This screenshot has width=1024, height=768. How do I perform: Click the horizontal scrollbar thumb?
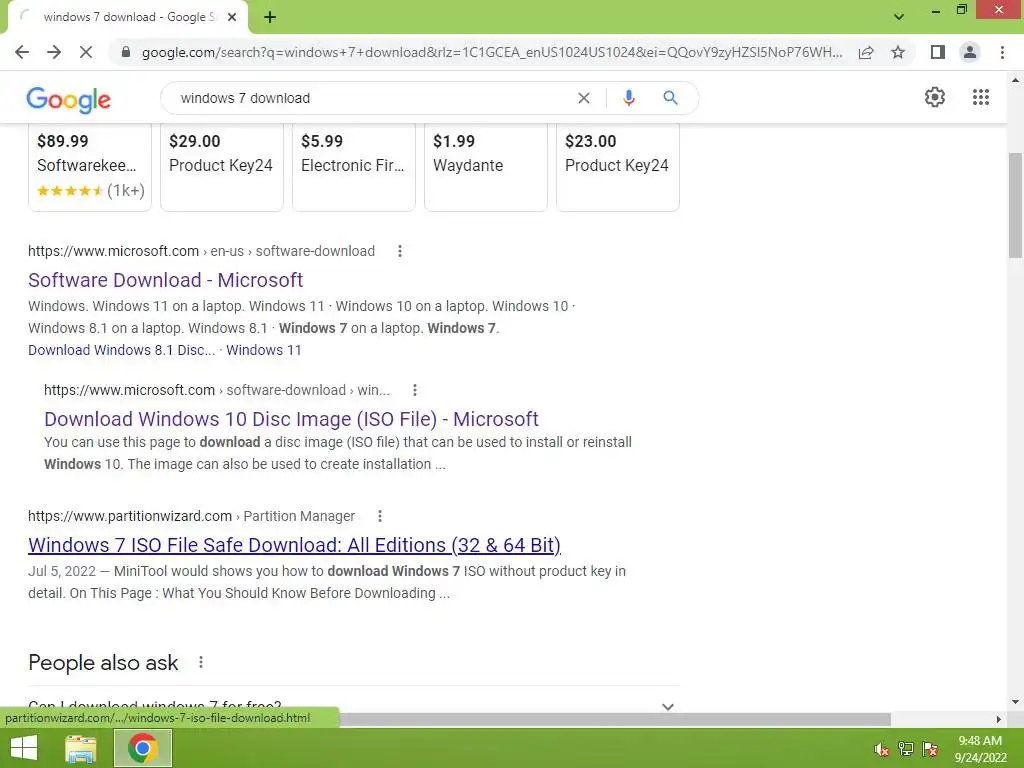click(x=615, y=719)
